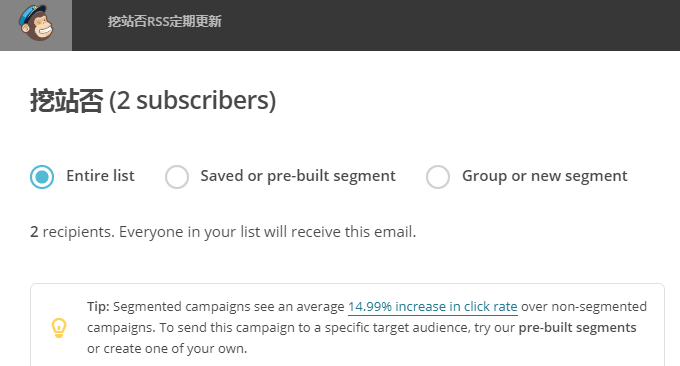Screen dimensions: 680x366
Task: Click the "Group or new segment" label text
Action: (x=545, y=176)
